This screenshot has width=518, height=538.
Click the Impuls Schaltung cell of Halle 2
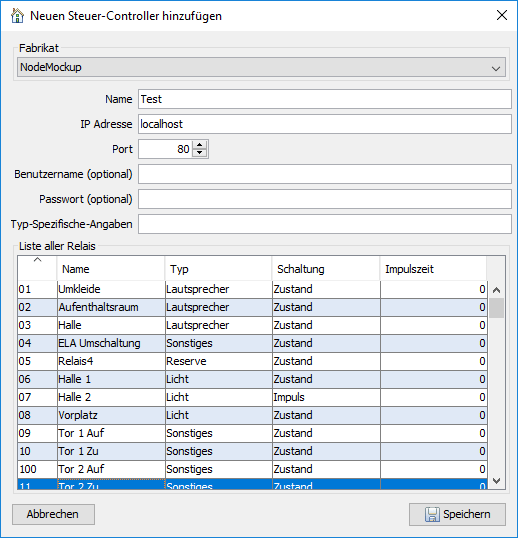pos(326,397)
